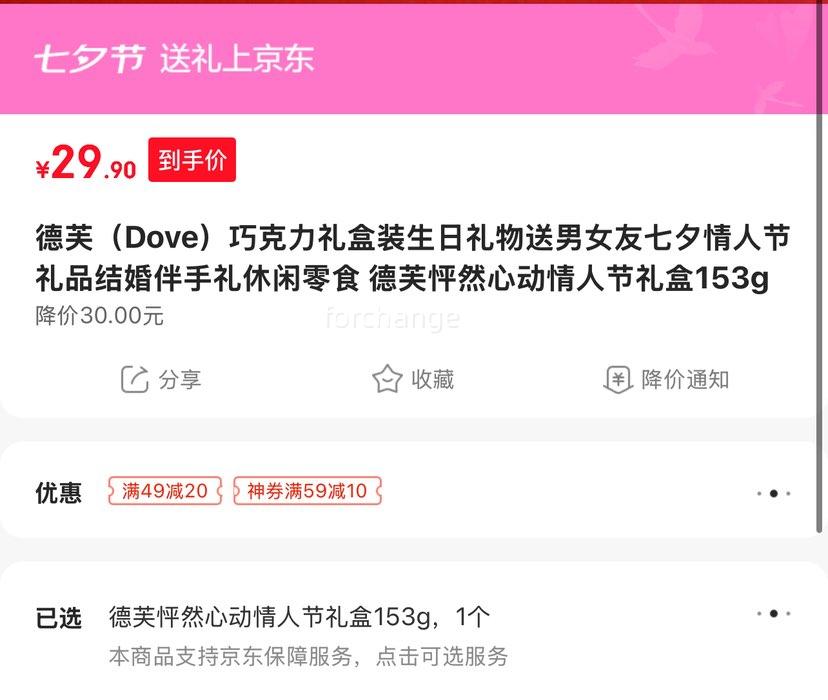This screenshot has width=828, height=700.
Task: Tap the 已选 section label
Action: pos(59,618)
